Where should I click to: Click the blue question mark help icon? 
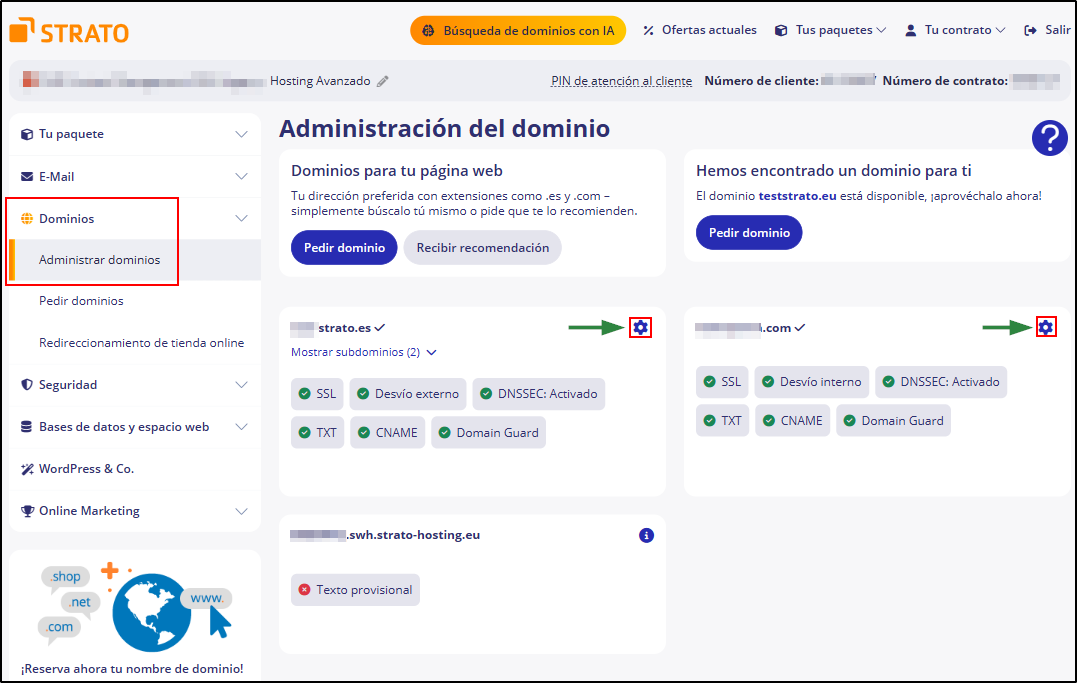pyautogui.click(x=1049, y=138)
